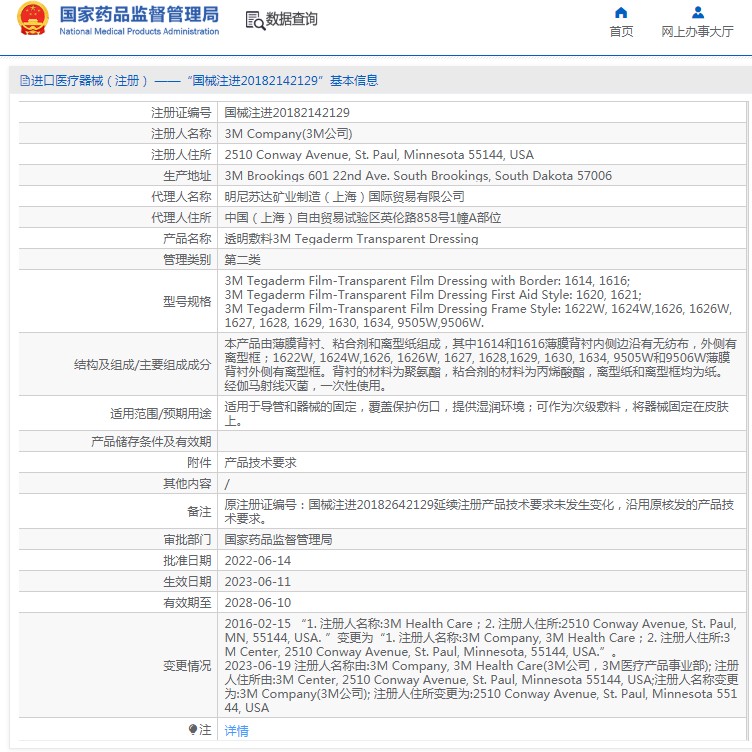The width and height of the screenshot is (752, 752).
Task: Select effective date 2023-06-11
Action: tap(258, 582)
